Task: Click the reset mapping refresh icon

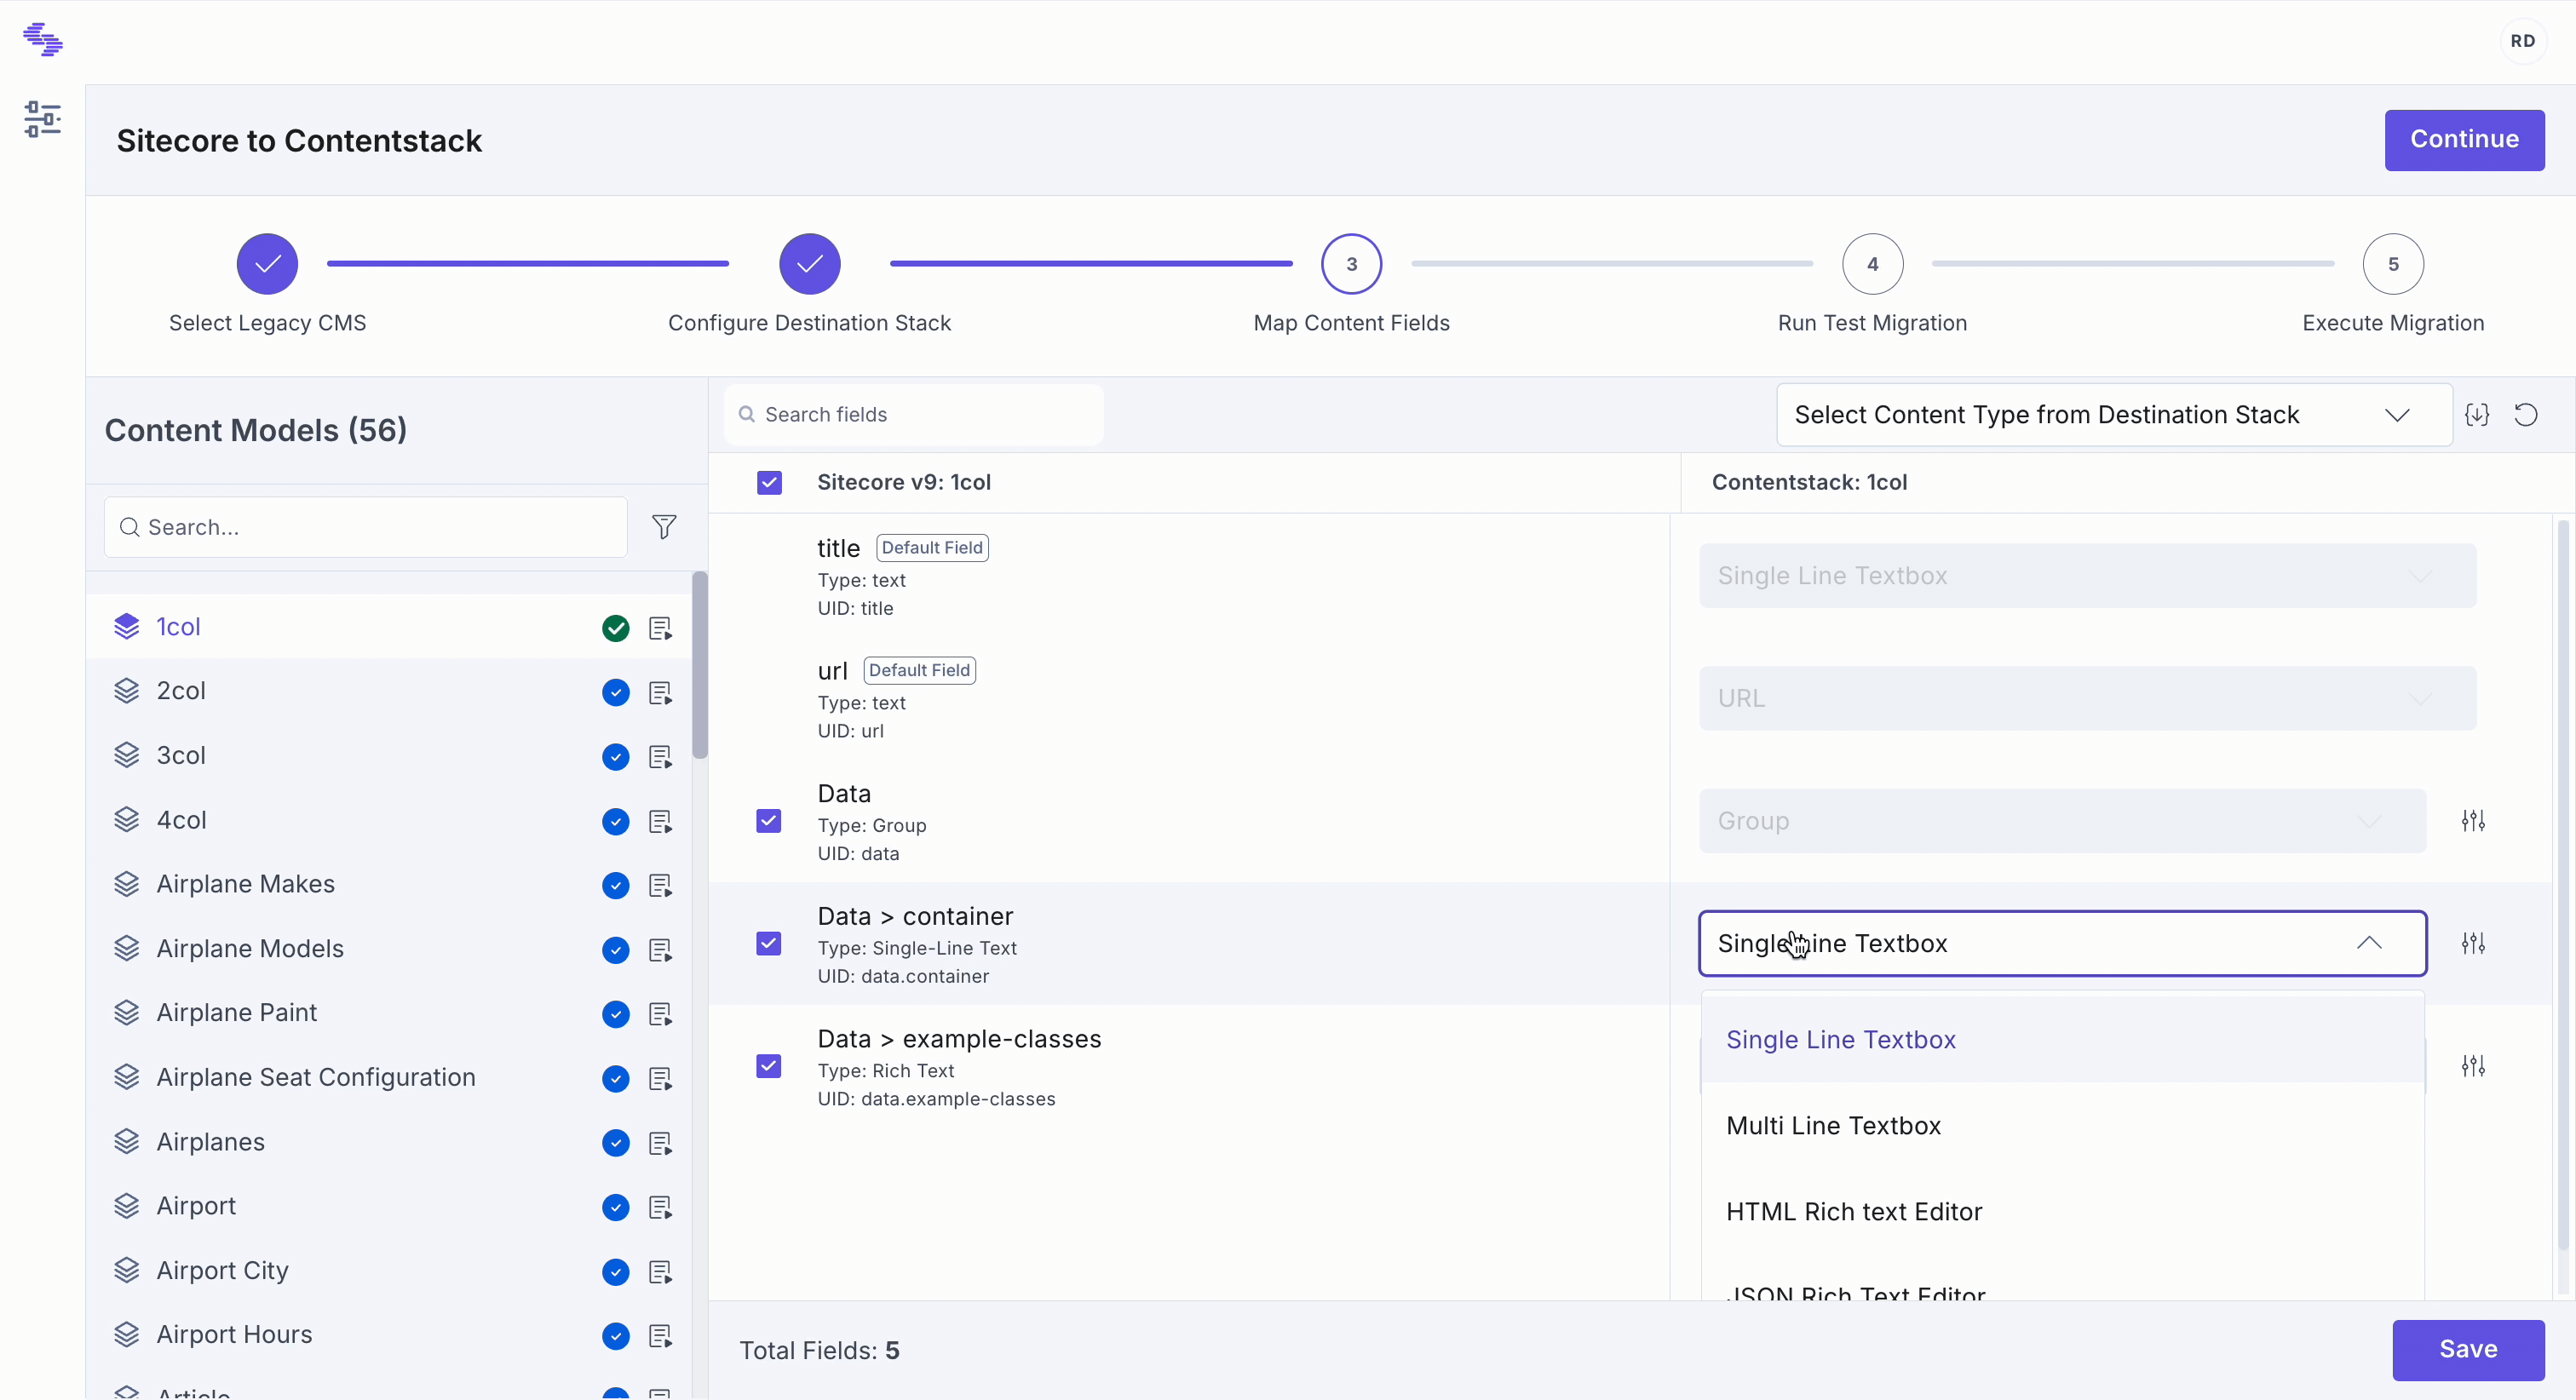Action: [x=2526, y=415]
